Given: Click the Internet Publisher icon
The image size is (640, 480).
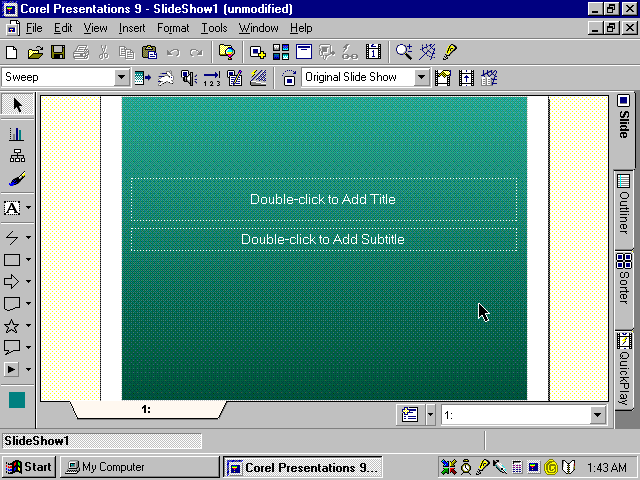Looking at the screenshot, I should [427, 52].
